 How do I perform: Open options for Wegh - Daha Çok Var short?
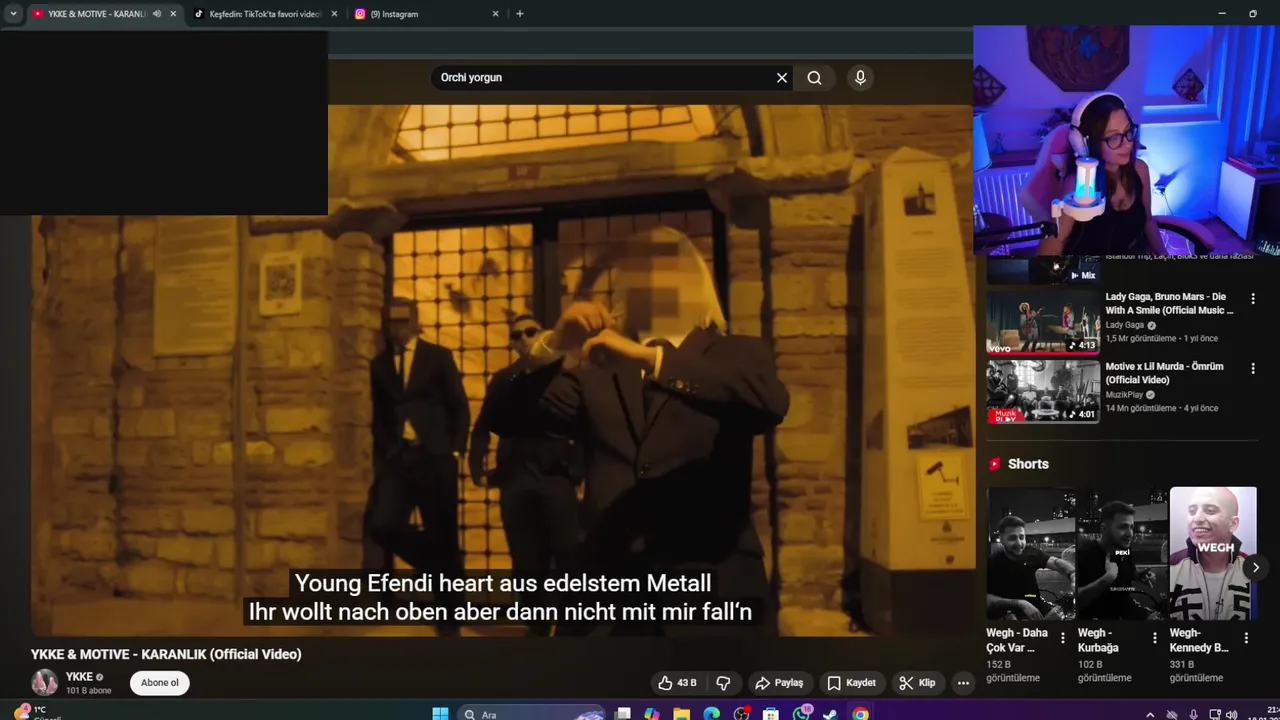tap(1063, 638)
